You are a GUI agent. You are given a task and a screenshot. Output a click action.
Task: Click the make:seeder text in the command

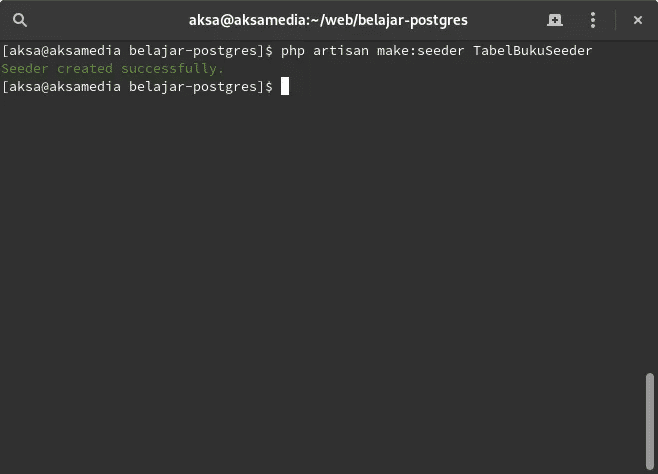click(x=420, y=51)
